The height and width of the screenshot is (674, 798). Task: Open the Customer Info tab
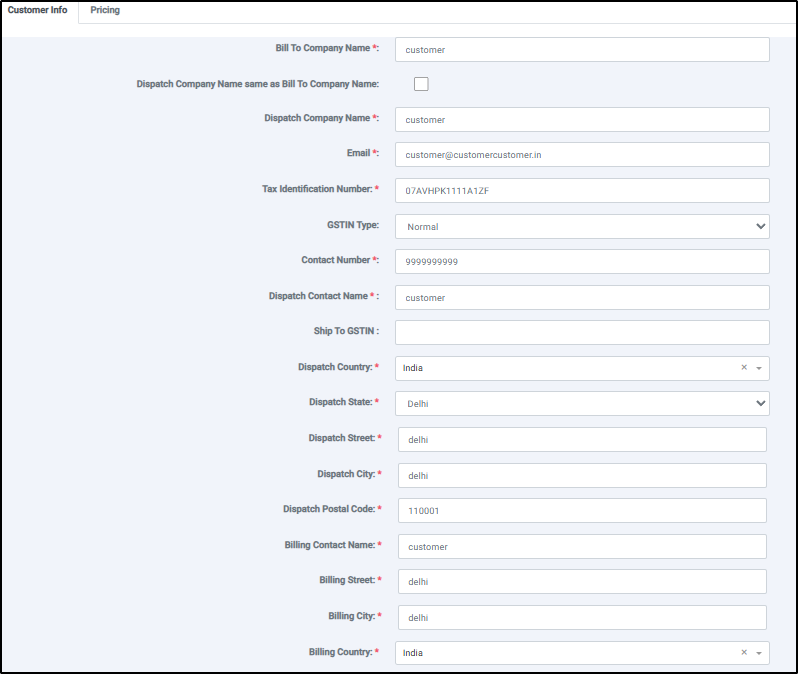(38, 11)
